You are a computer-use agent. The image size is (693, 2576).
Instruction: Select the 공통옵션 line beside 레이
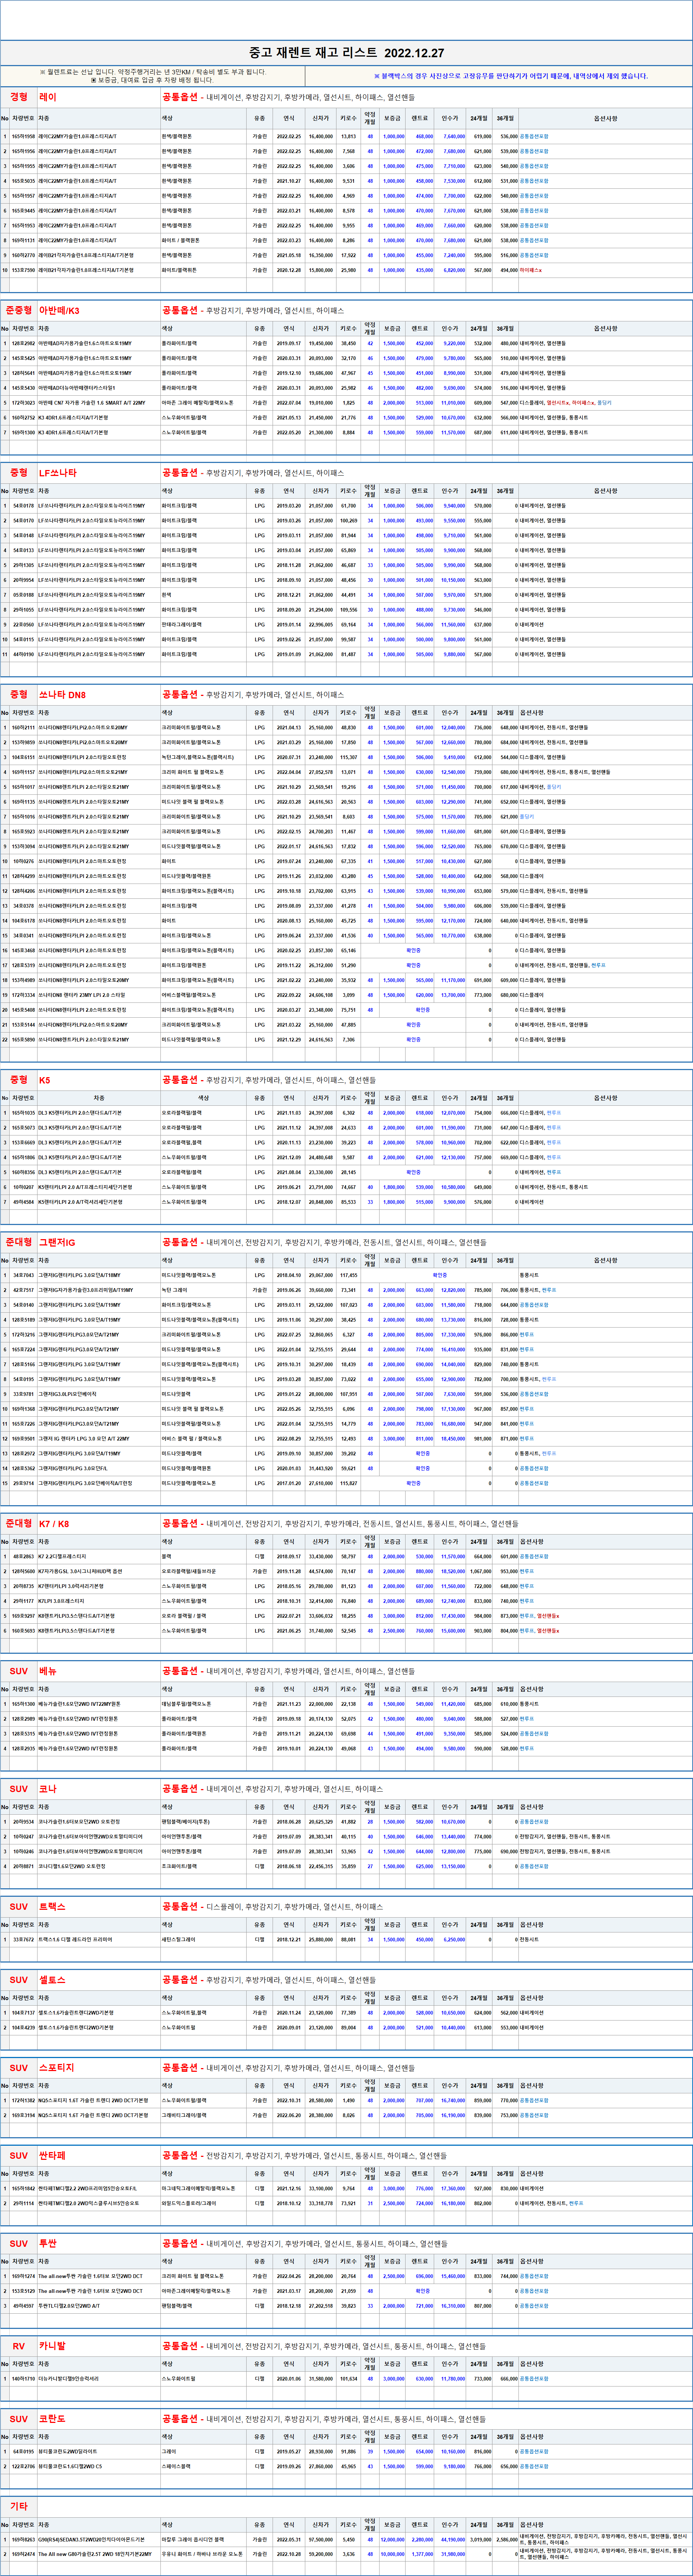[288, 97]
